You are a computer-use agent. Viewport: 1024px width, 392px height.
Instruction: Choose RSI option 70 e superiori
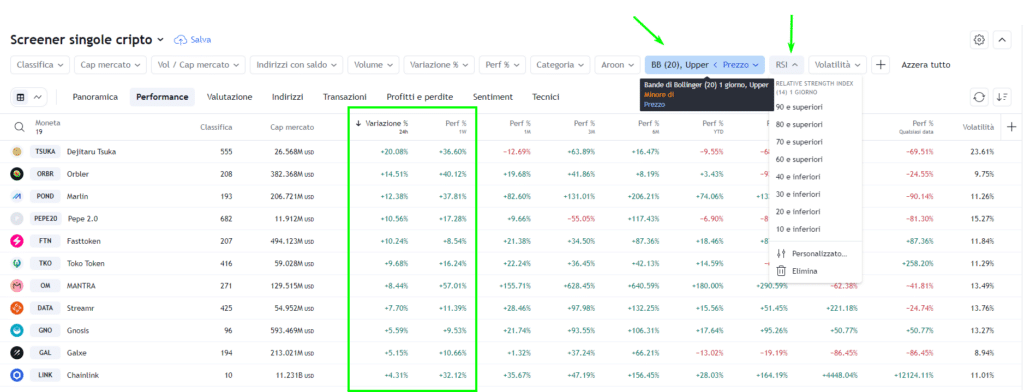point(816,142)
